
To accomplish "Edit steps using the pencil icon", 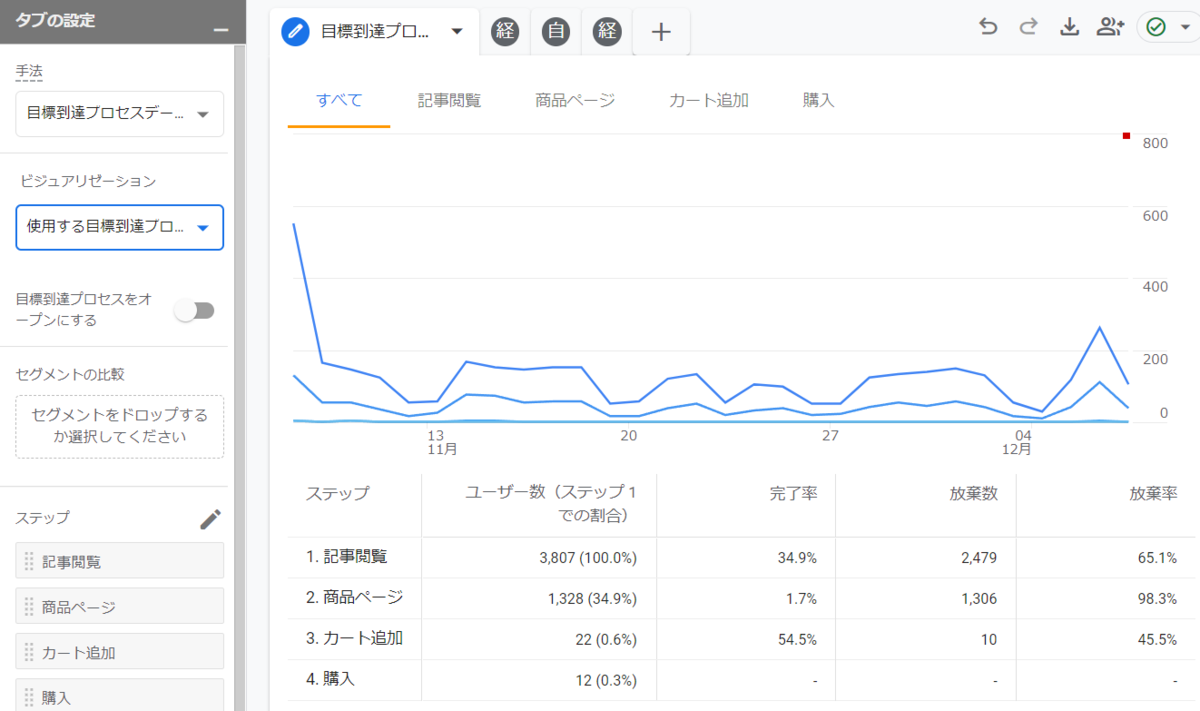I will click(x=210, y=518).
